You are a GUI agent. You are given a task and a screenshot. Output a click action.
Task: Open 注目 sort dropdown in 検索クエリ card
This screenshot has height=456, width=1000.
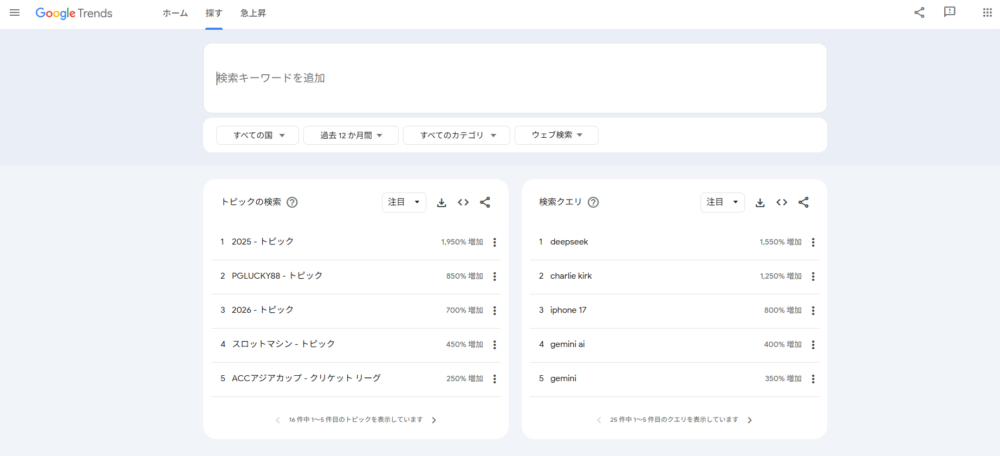722,202
